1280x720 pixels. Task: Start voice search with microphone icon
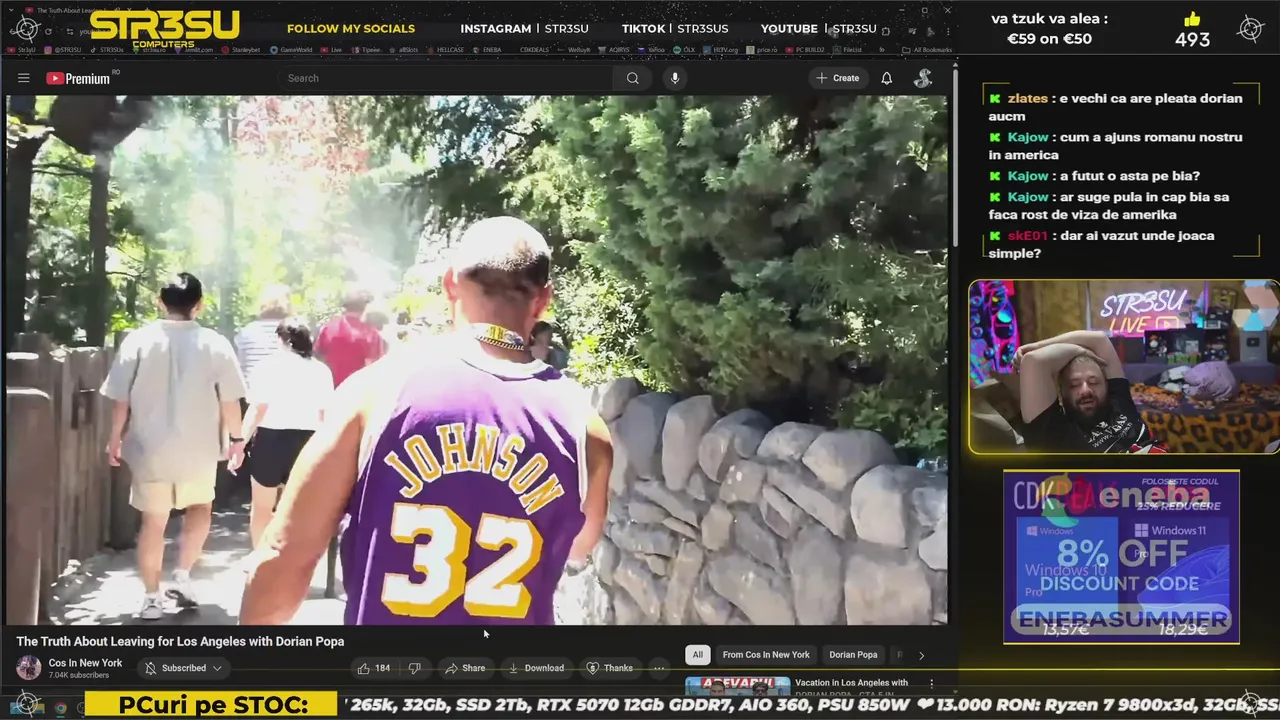pyautogui.click(x=675, y=78)
